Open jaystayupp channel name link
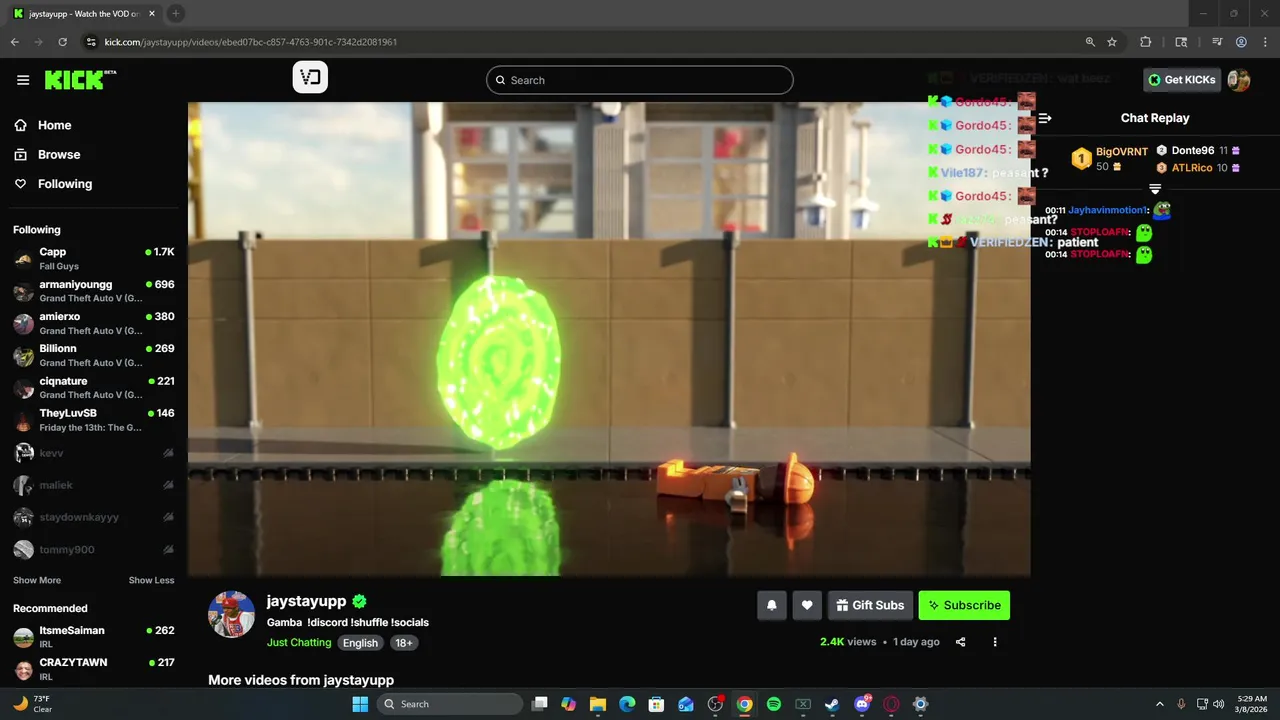This screenshot has width=1280, height=720. (x=306, y=601)
